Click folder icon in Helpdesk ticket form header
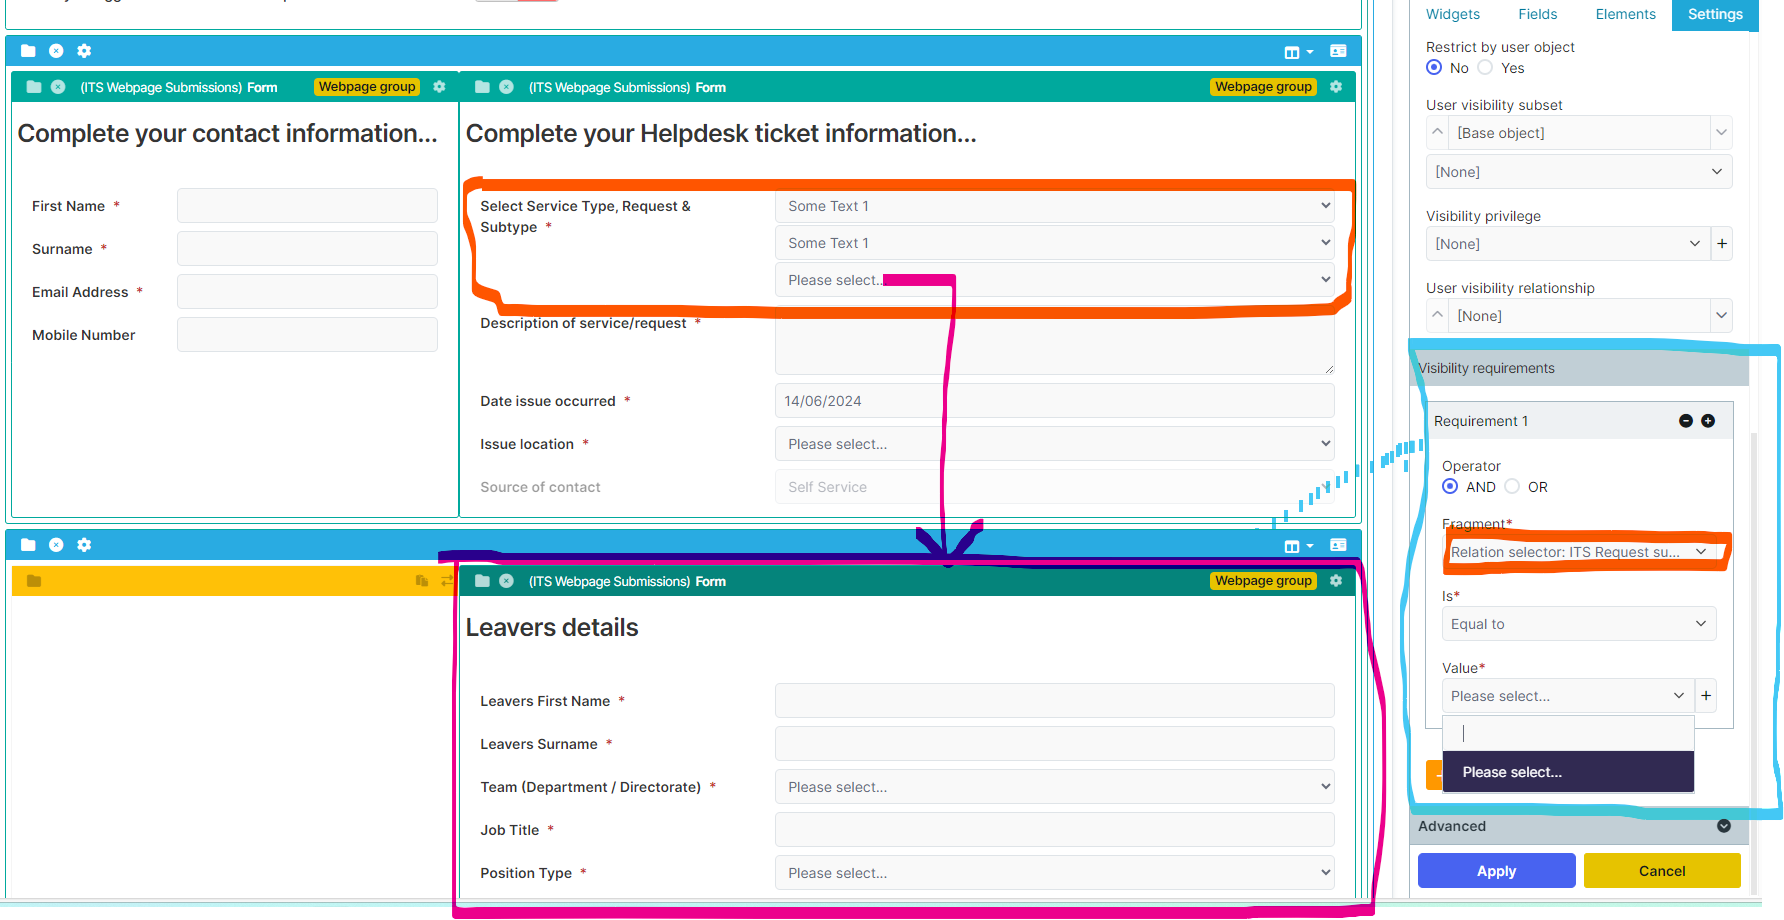1784x920 pixels. pos(482,87)
